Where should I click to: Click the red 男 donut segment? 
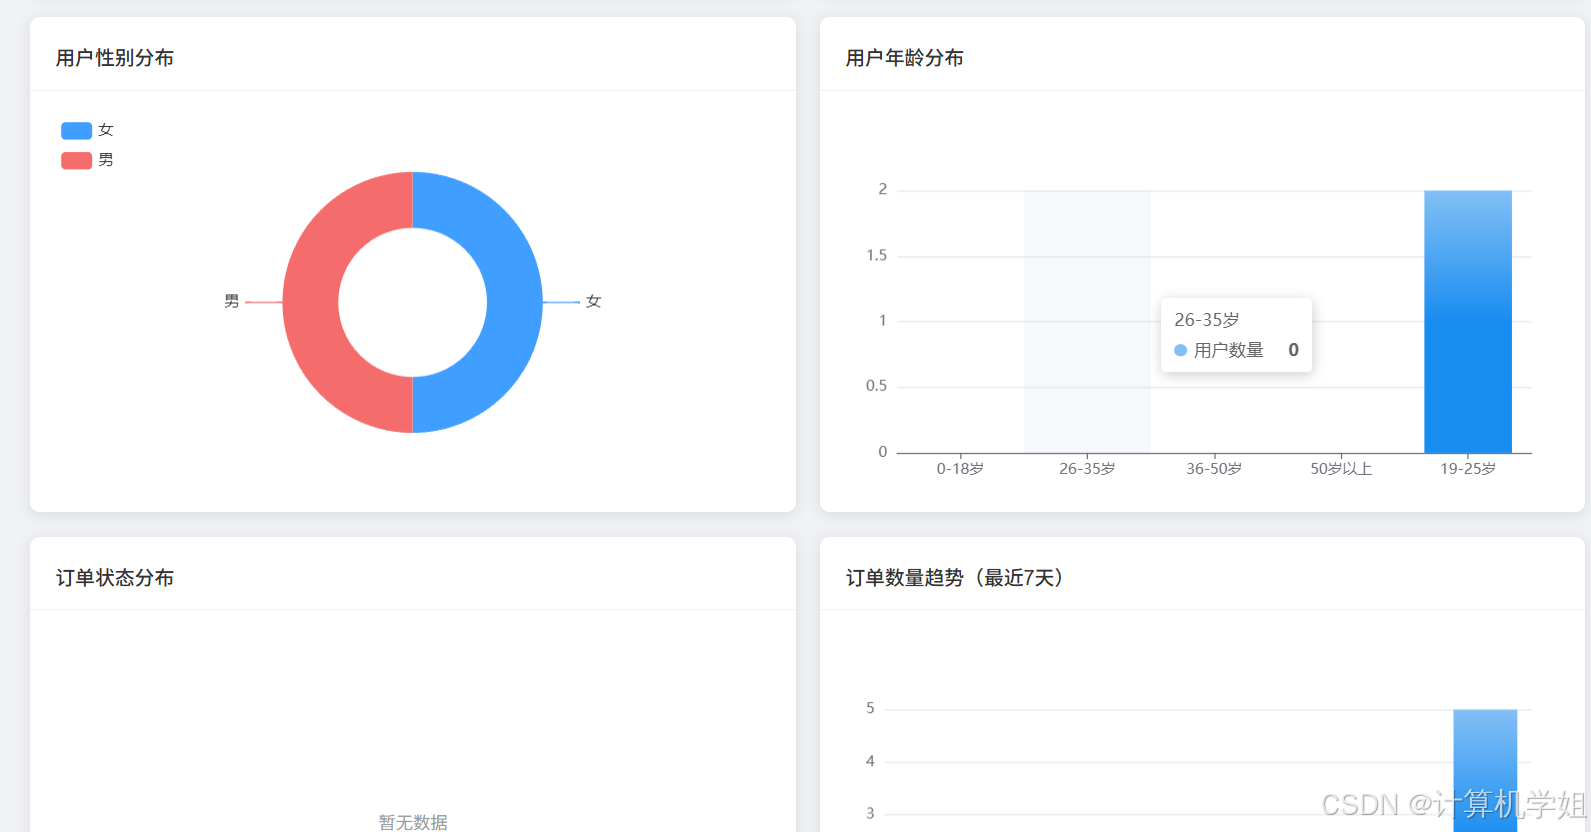coord(311,302)
